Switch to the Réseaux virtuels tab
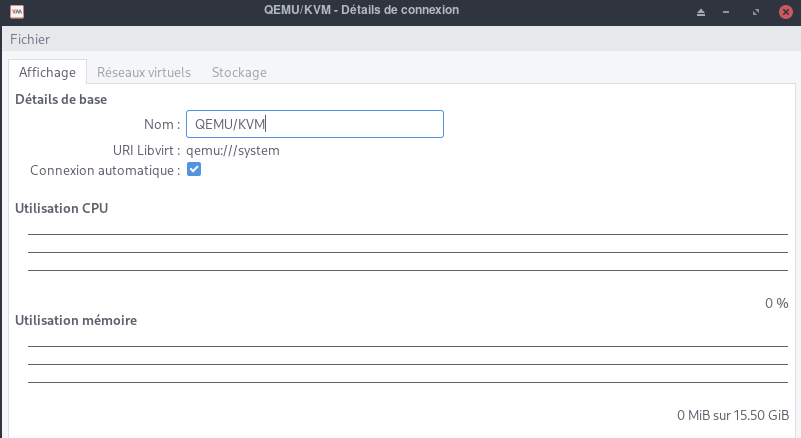Viewport: 801px width, 438px height. (x=143, y=72)
